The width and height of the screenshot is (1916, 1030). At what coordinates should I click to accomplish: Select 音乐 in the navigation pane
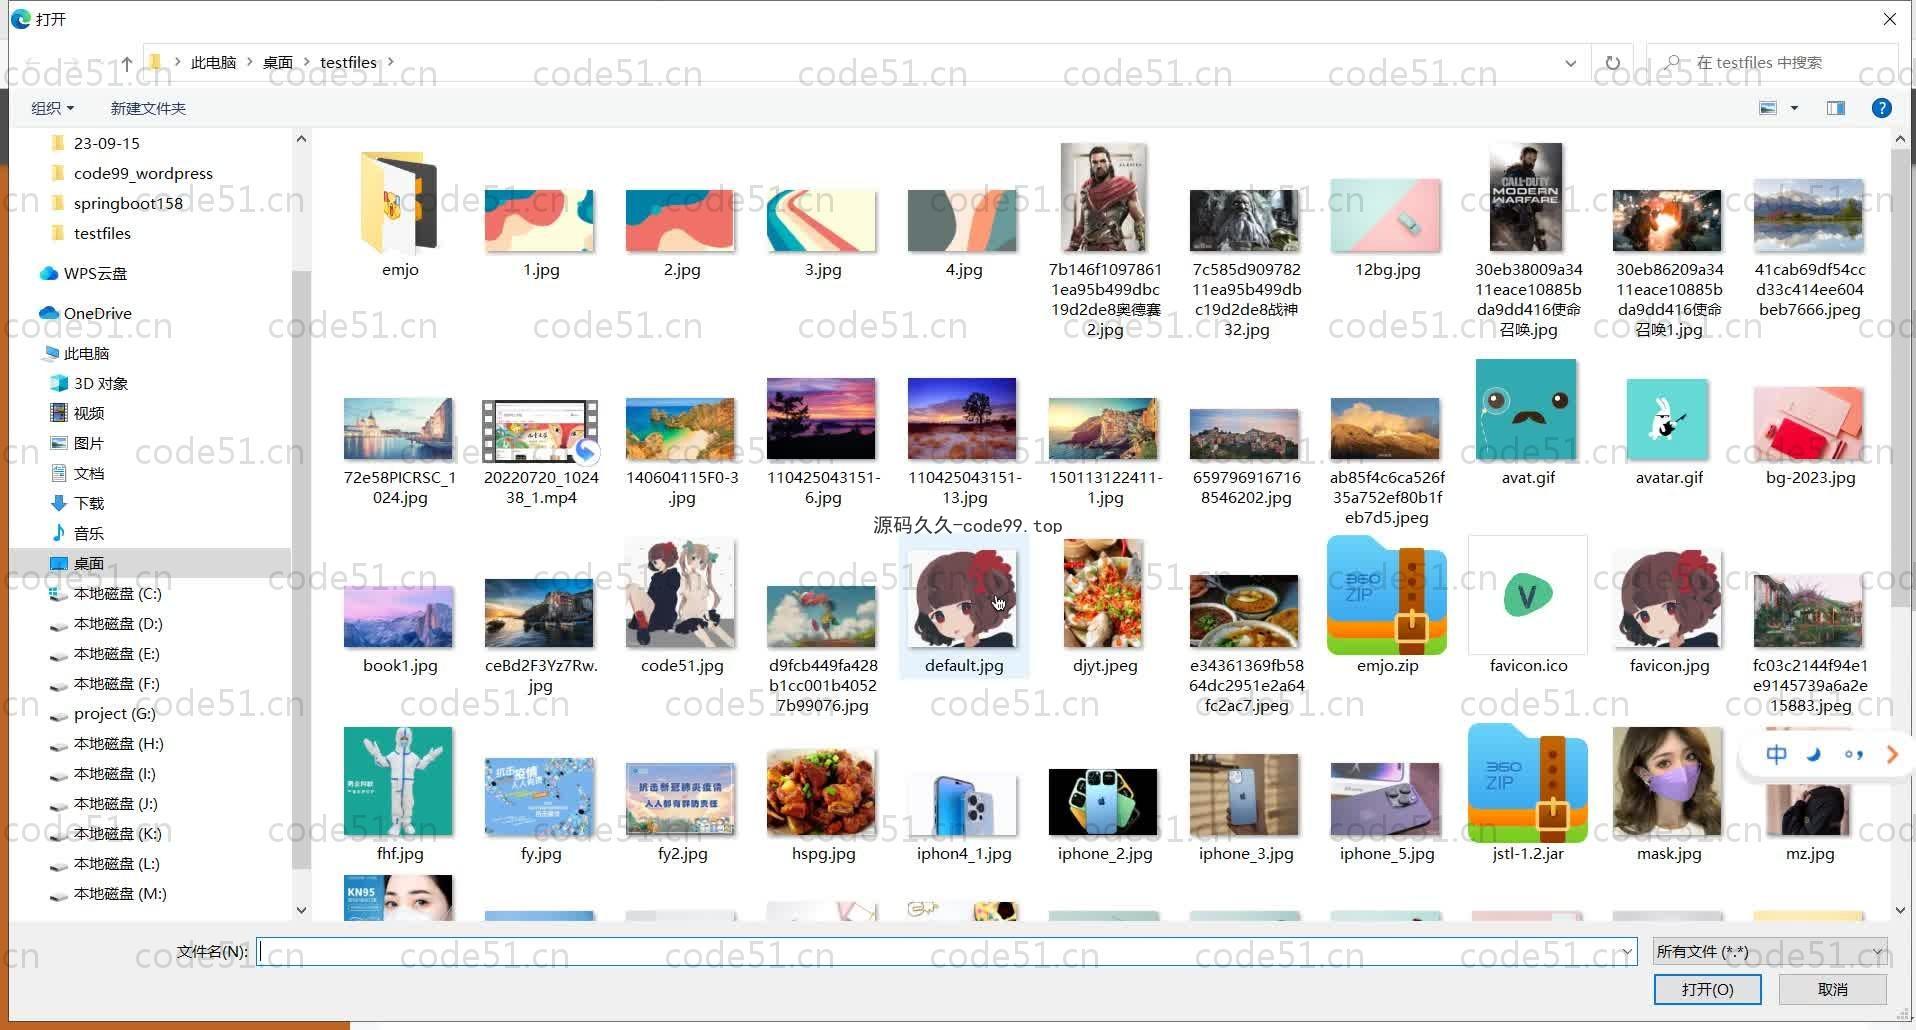88,533
